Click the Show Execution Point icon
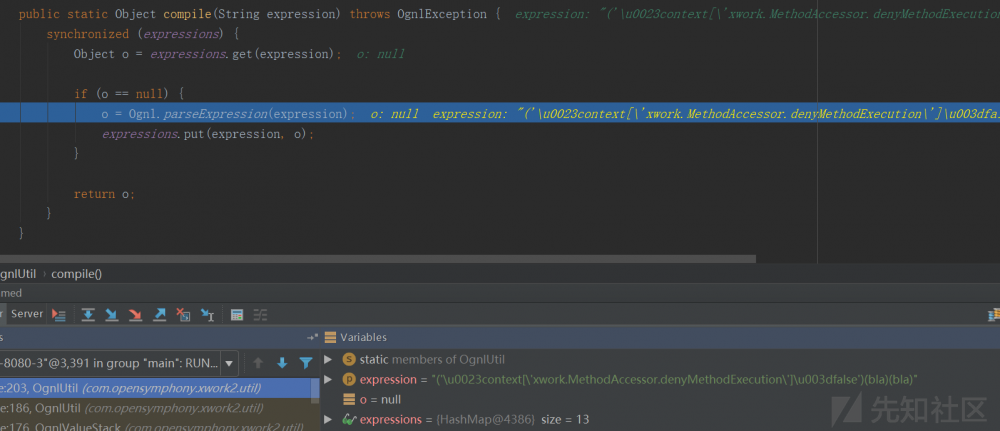1000x431 pixels. pos(59,314)
